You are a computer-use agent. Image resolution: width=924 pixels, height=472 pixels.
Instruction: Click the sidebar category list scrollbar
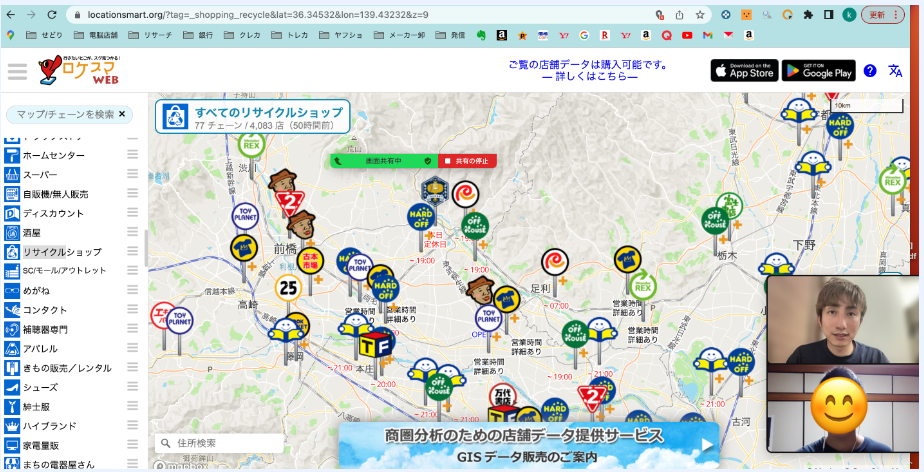(x=146, y=248)
